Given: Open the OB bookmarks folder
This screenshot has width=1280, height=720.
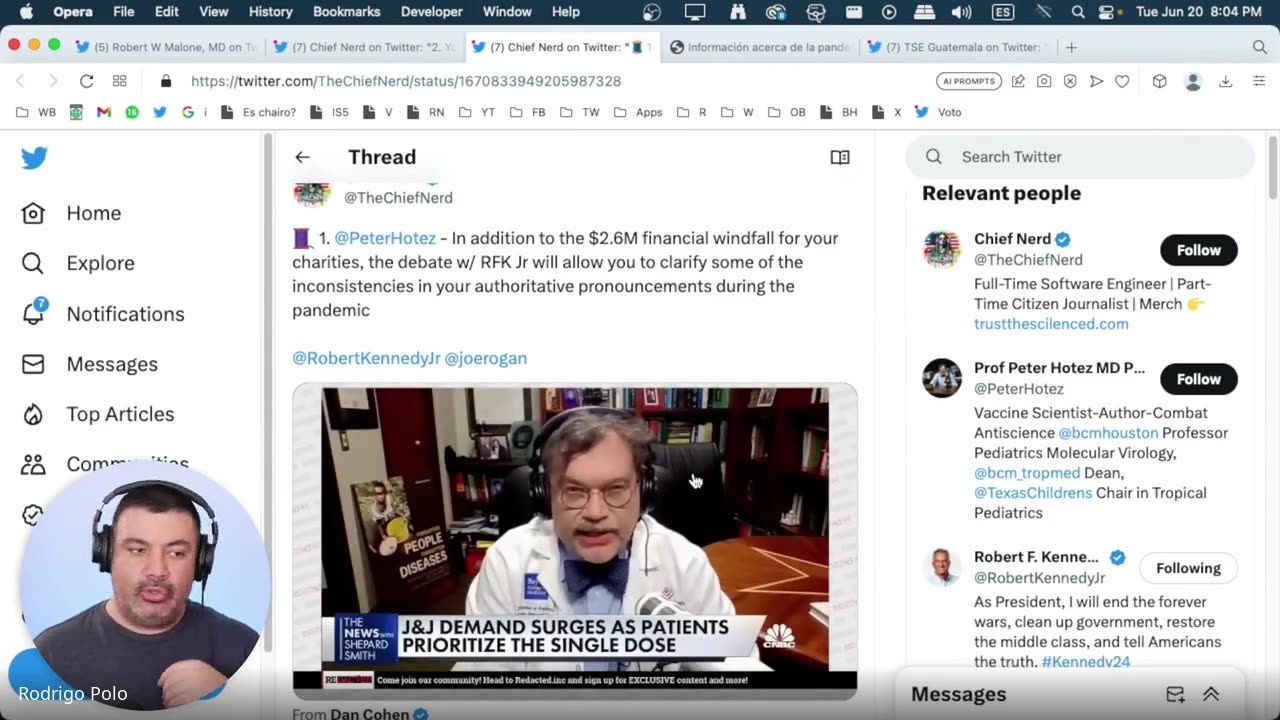Looking at the screenshot, I should 787,112.
